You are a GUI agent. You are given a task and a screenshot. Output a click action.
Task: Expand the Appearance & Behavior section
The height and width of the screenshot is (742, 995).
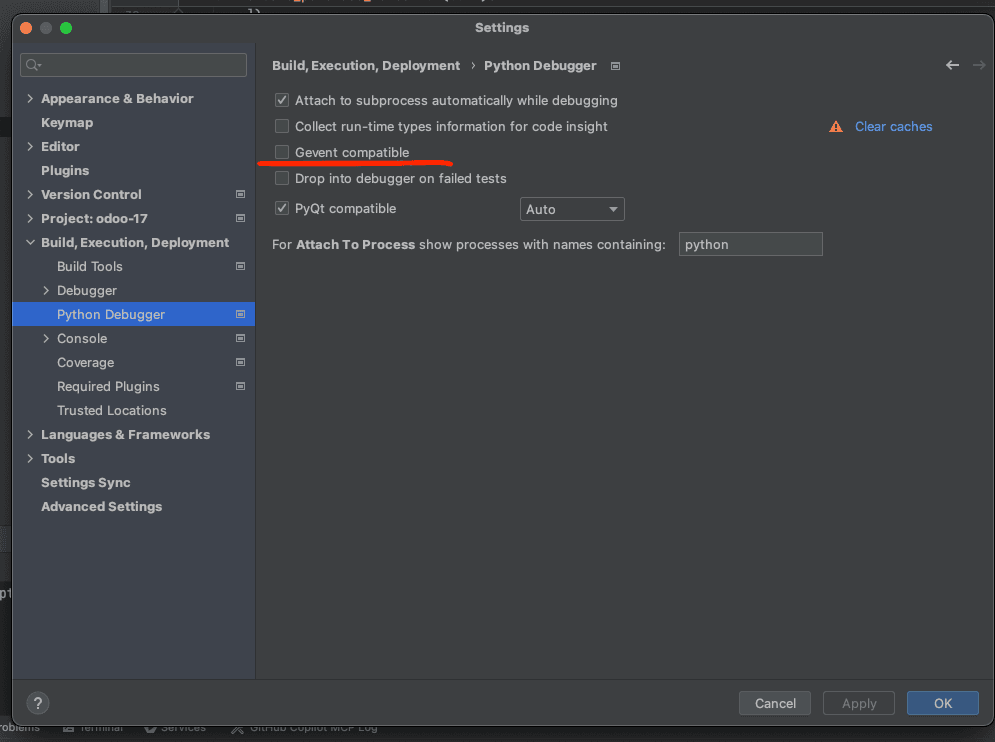[30, 99]
